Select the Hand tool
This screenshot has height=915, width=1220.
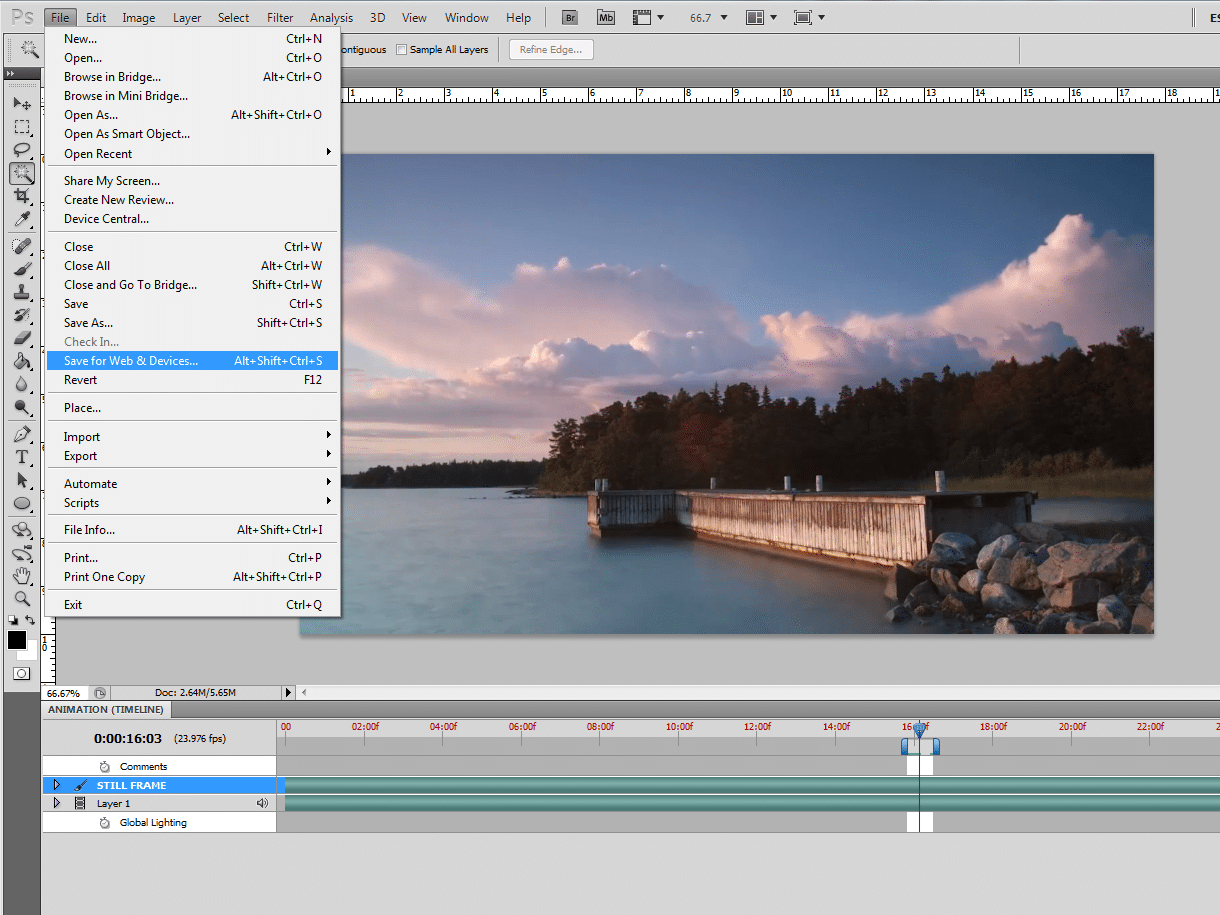(x=21, y=575)
